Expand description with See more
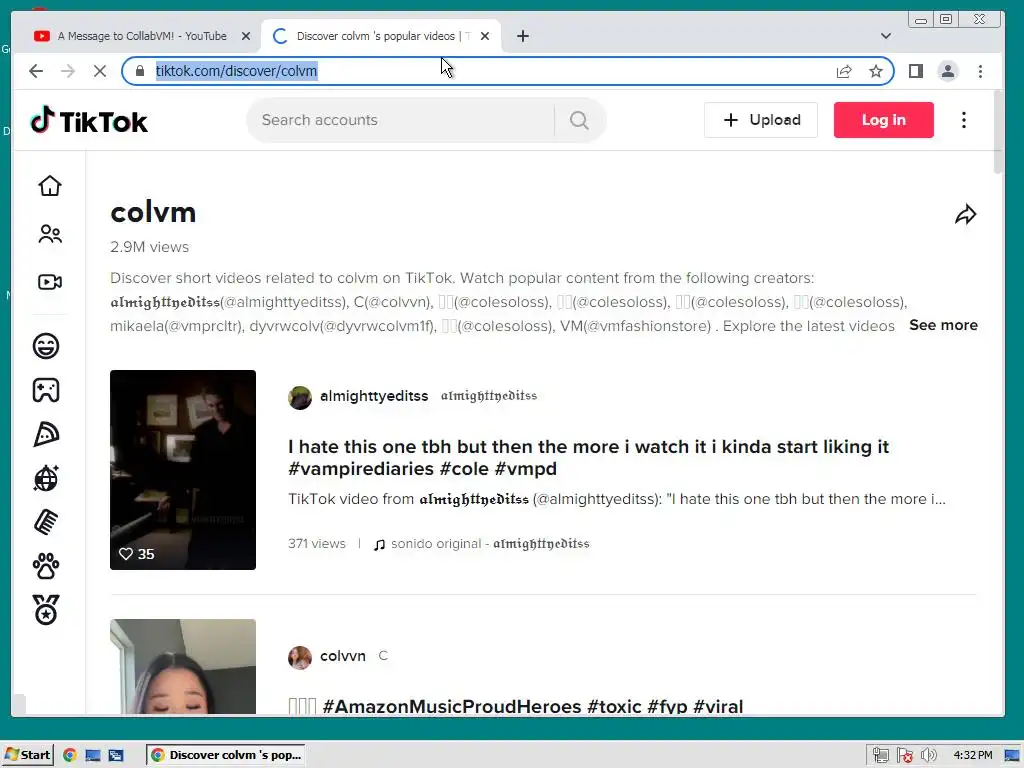This screenshot has width=1024, height=768. pyautogui.click(x=943, y=325)
